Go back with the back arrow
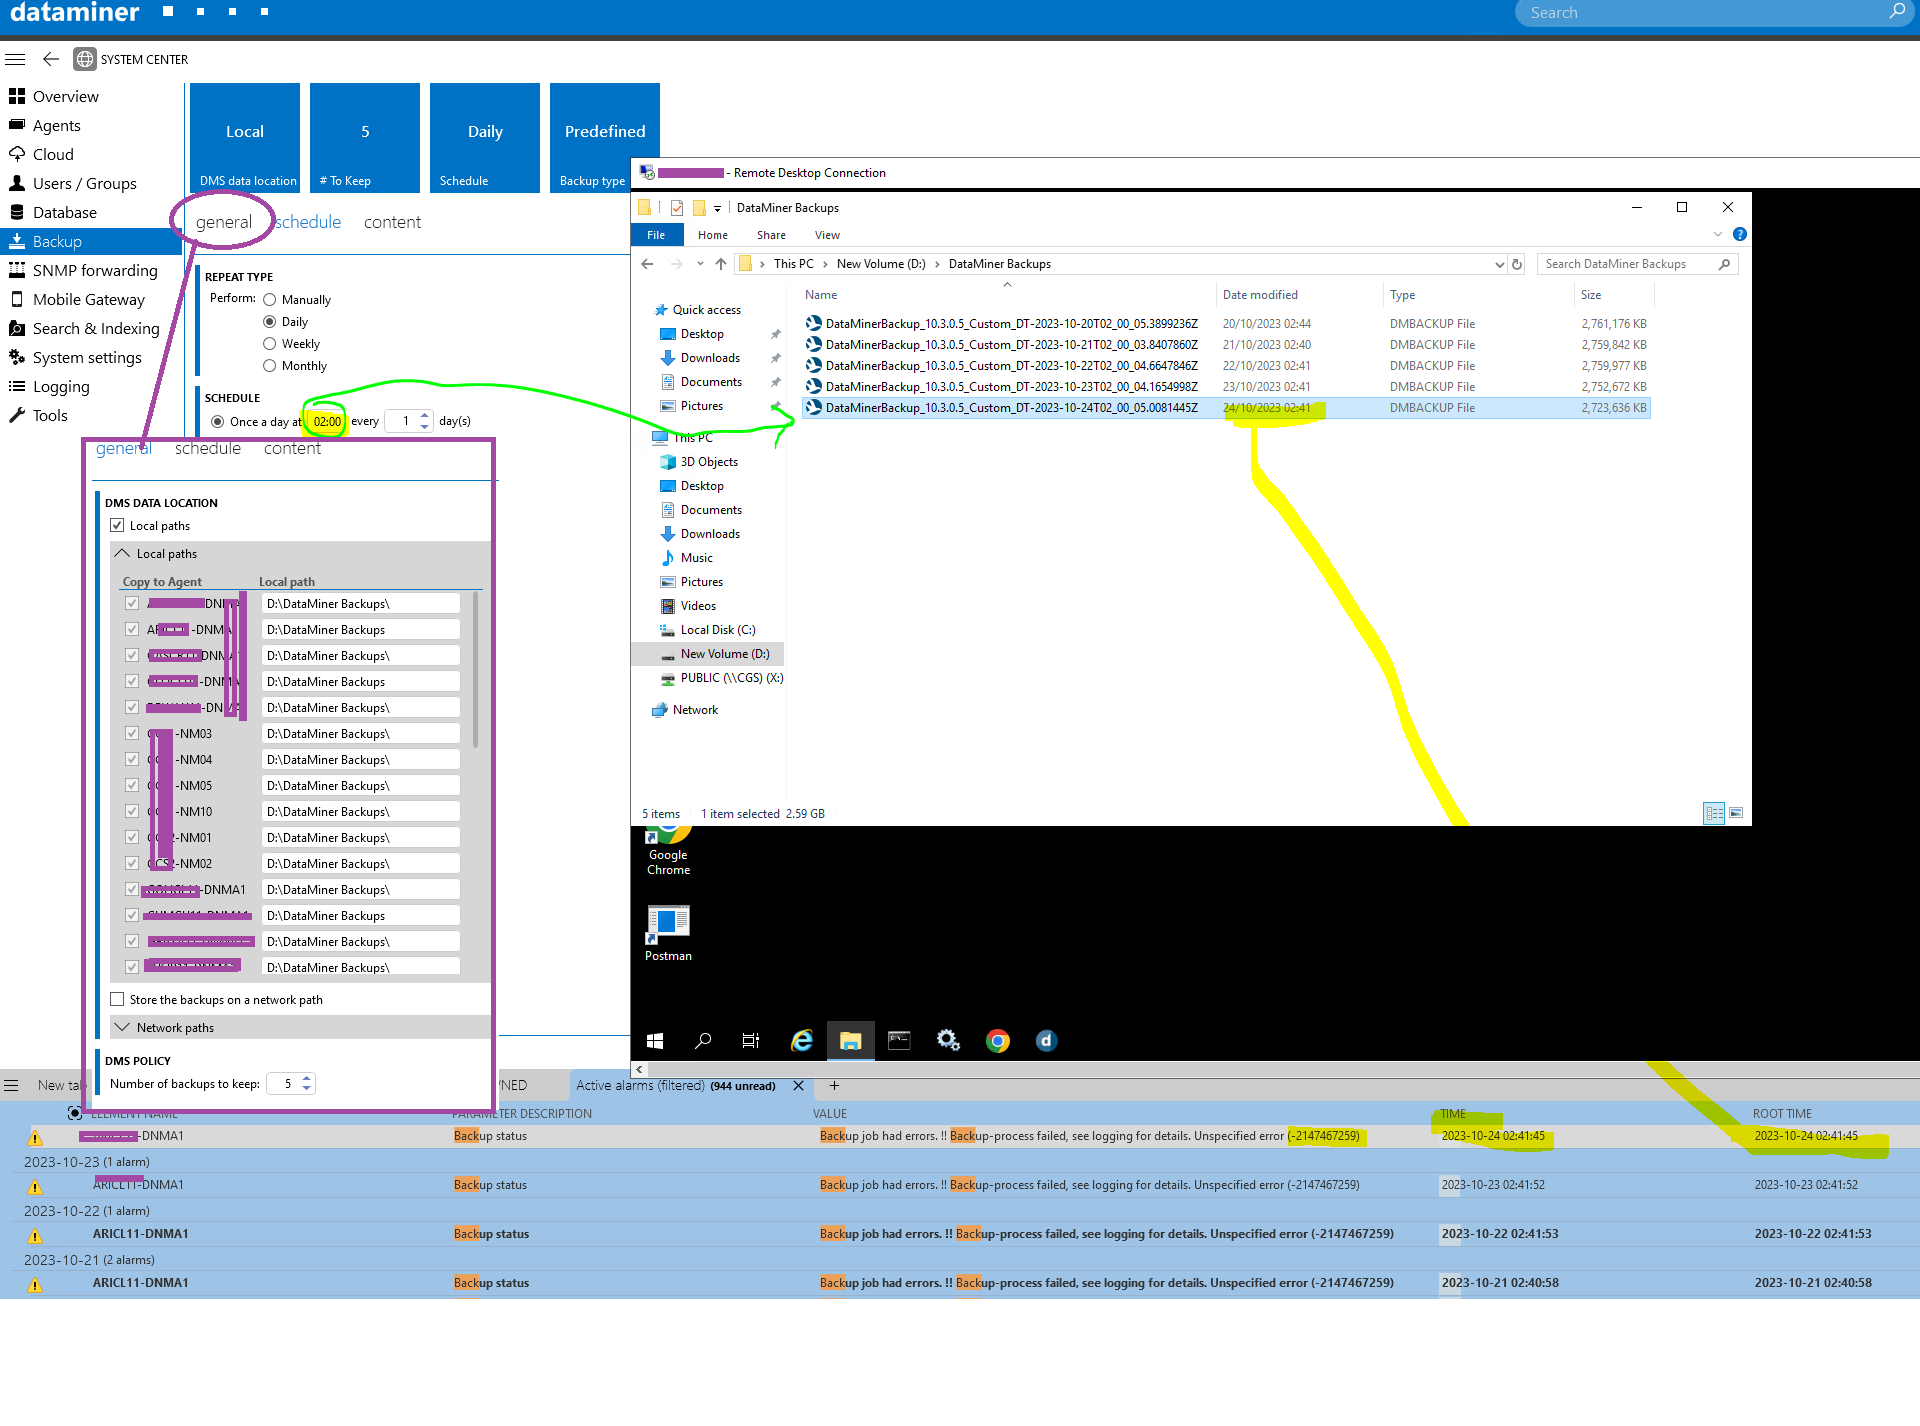This screenshot has width=1920, height=1426. [x=50, y=59]
